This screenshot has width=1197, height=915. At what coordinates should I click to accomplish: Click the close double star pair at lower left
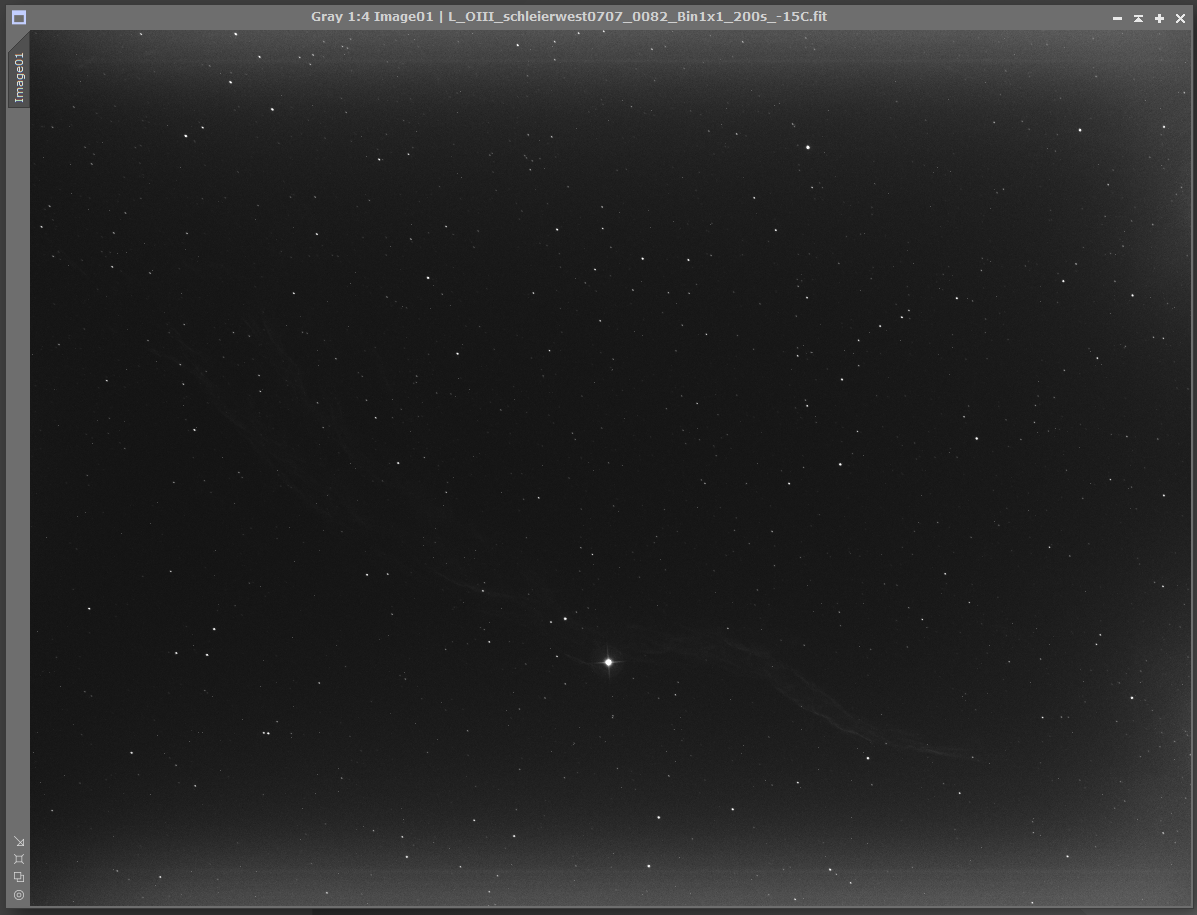click(x=266, y=733)
